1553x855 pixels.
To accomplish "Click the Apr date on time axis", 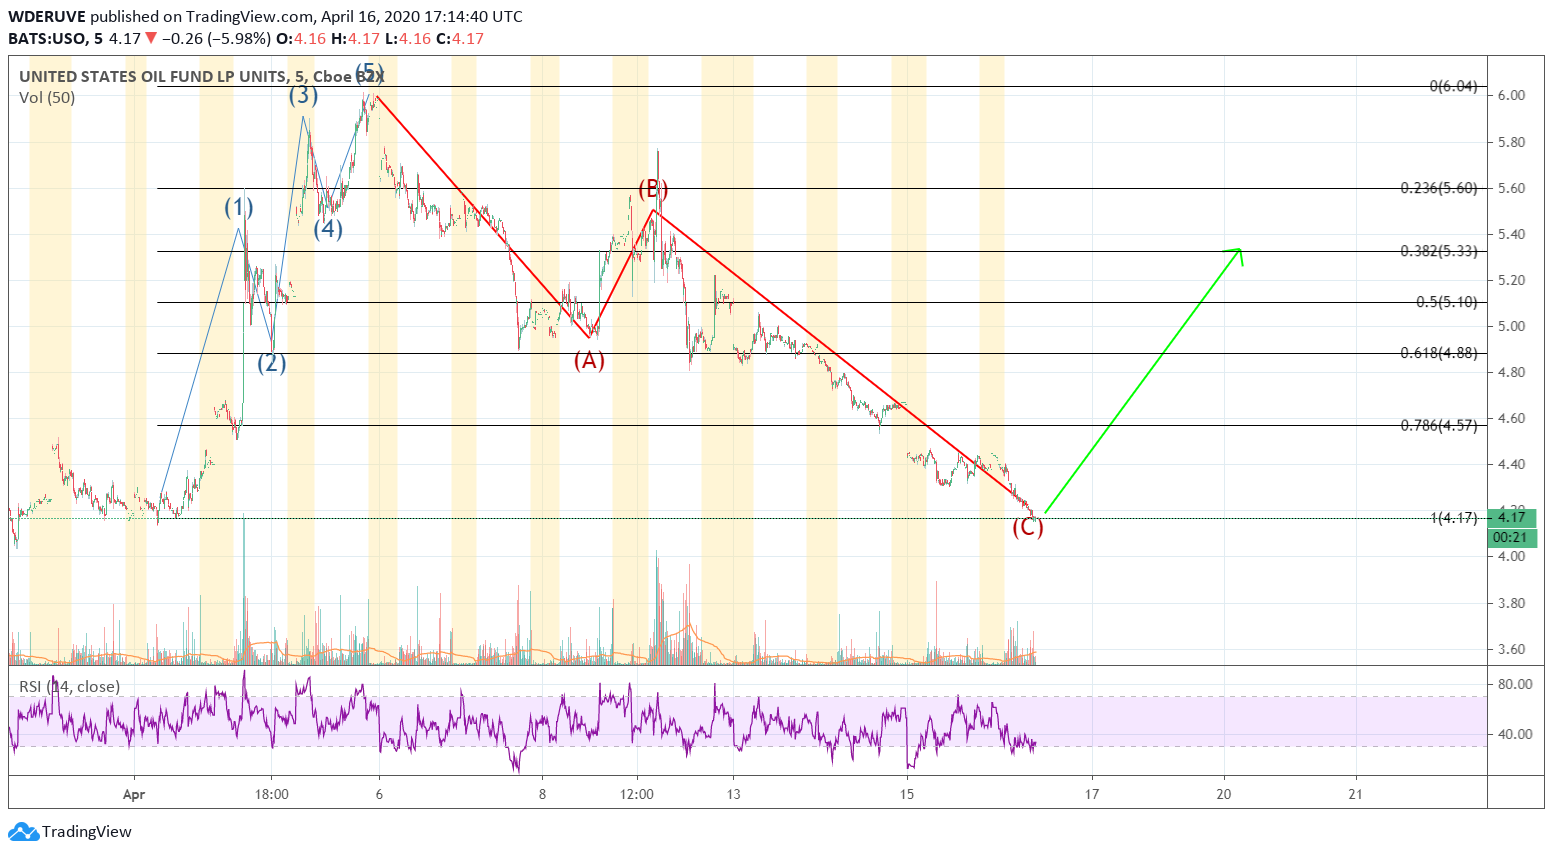I will coord(134,795).
